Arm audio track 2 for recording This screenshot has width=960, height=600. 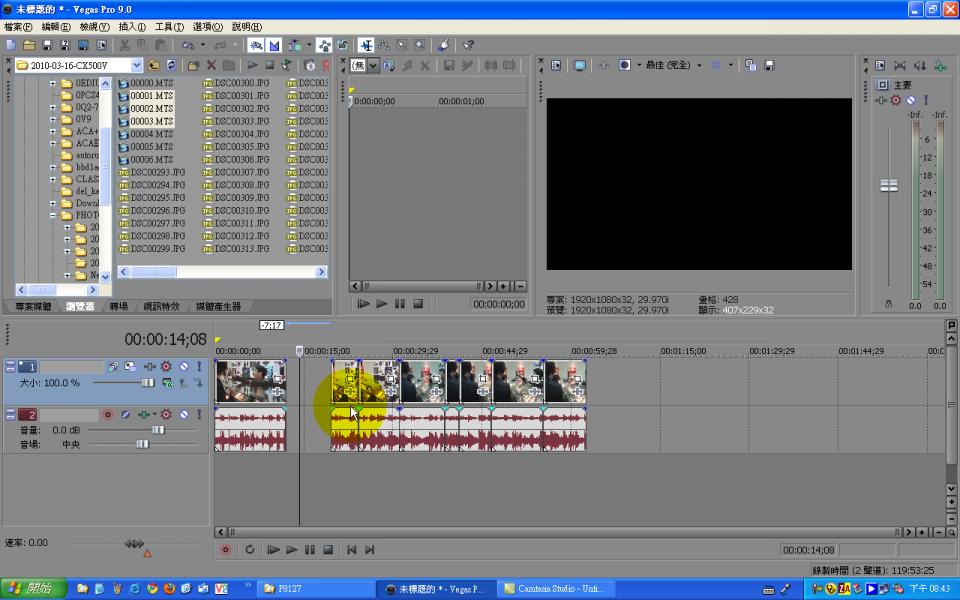[108, 414]
